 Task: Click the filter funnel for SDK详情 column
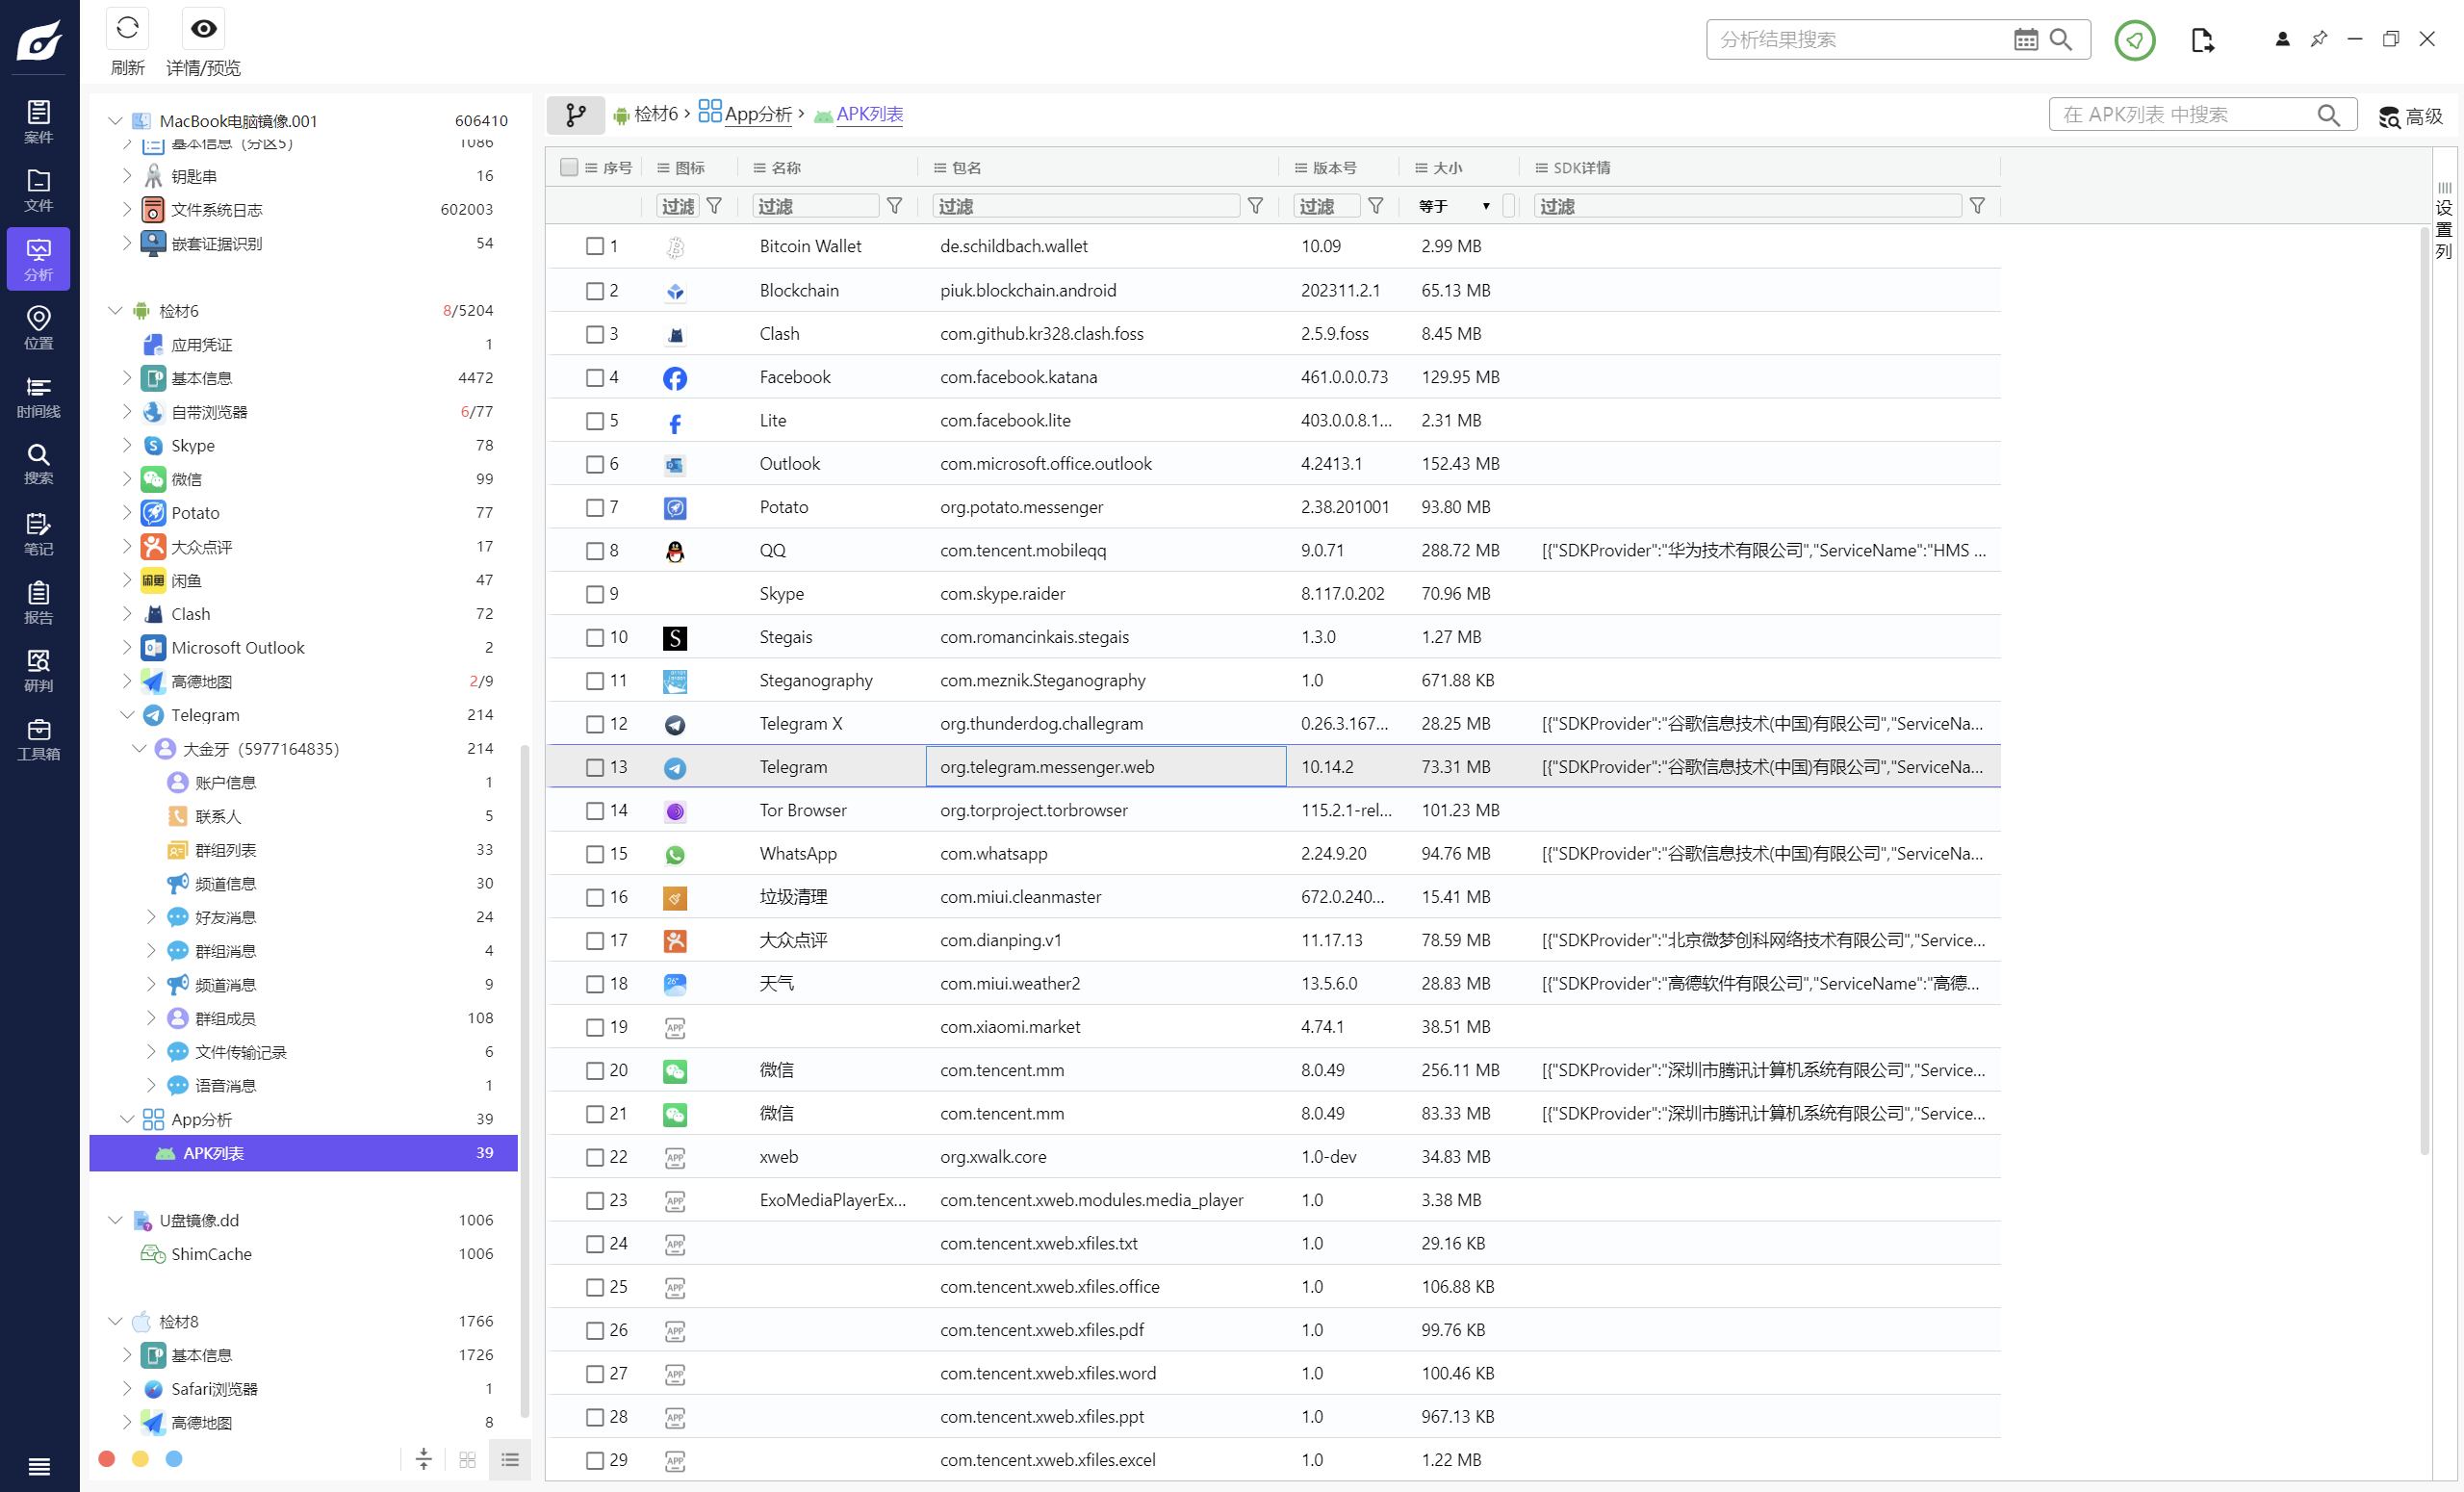pos(1977,206)
